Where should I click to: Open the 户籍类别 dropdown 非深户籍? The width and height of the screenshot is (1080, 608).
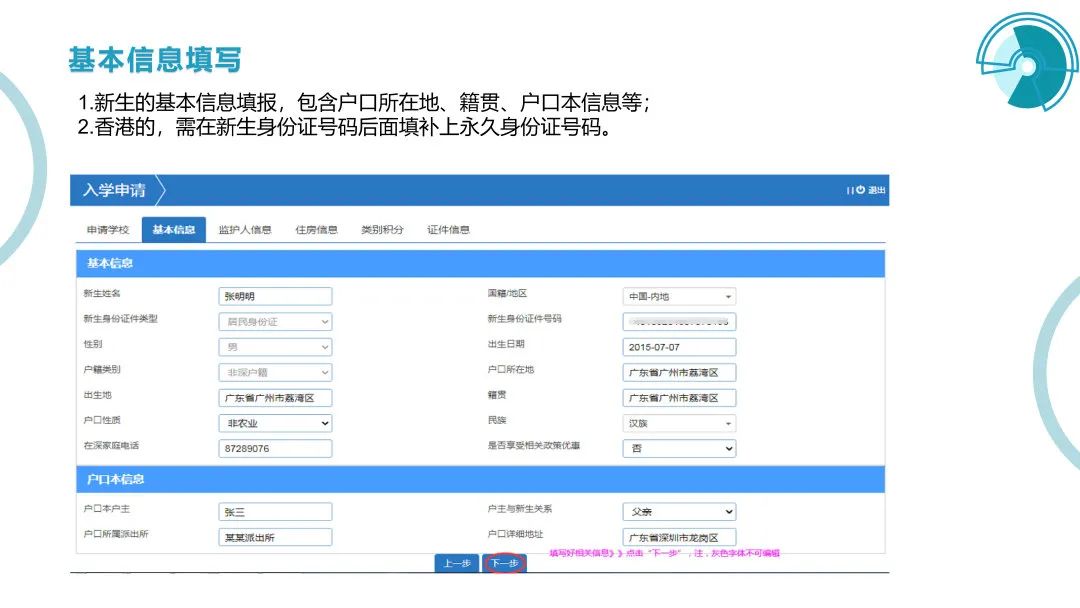tap(276, 373)
